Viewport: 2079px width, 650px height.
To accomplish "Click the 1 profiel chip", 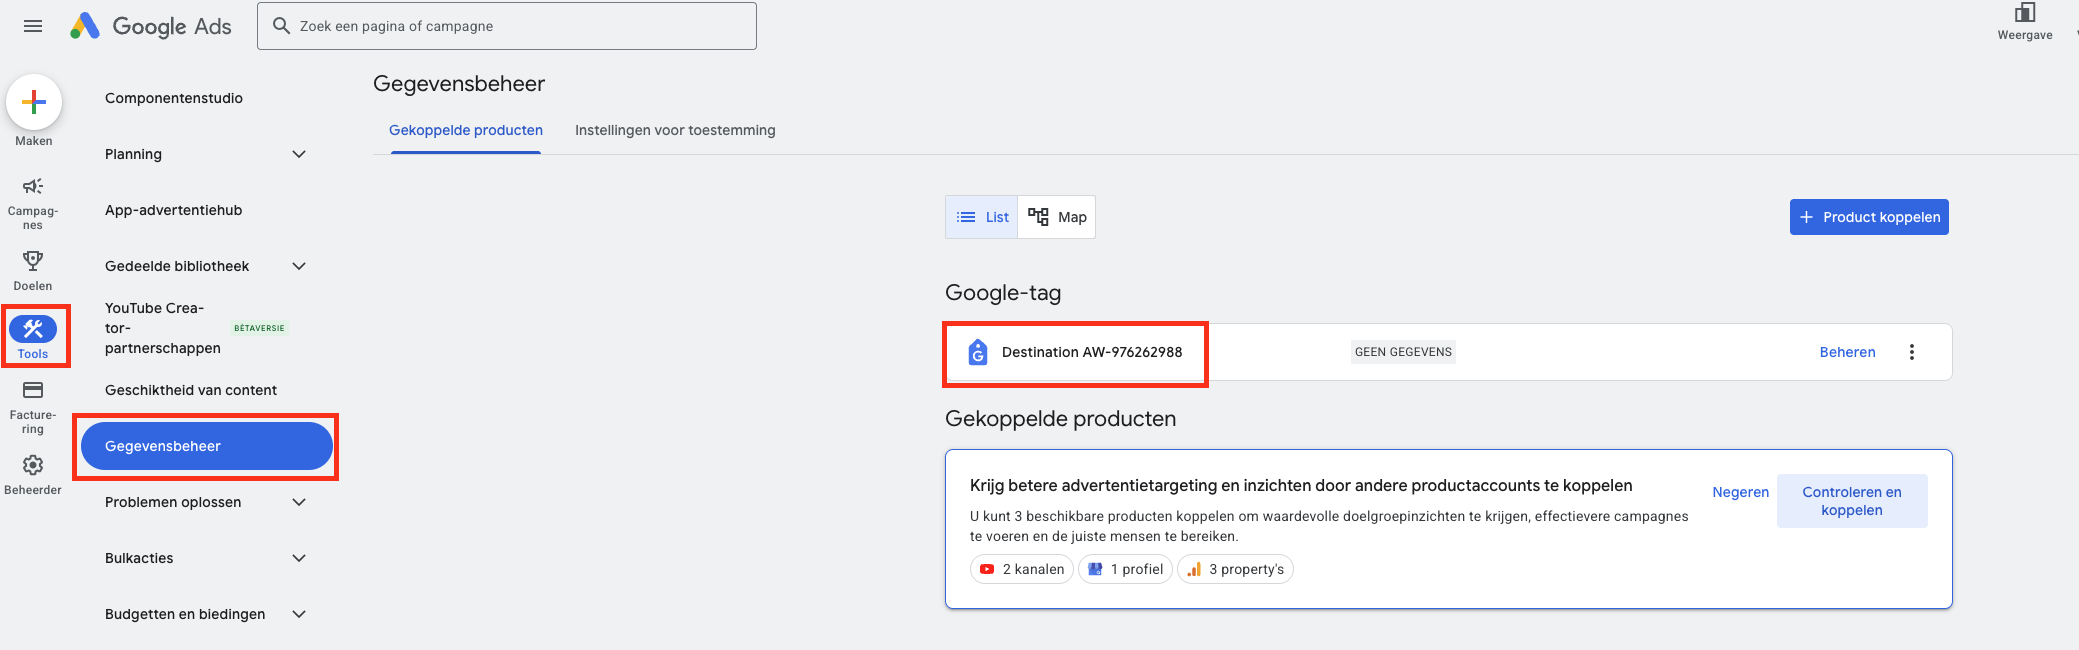I will (1126, 569).
